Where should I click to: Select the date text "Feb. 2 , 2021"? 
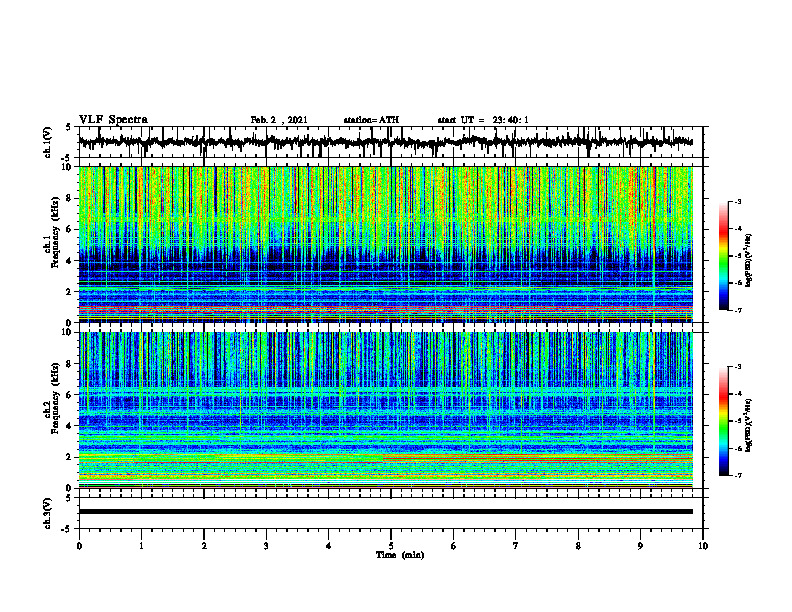click(279, 120)
